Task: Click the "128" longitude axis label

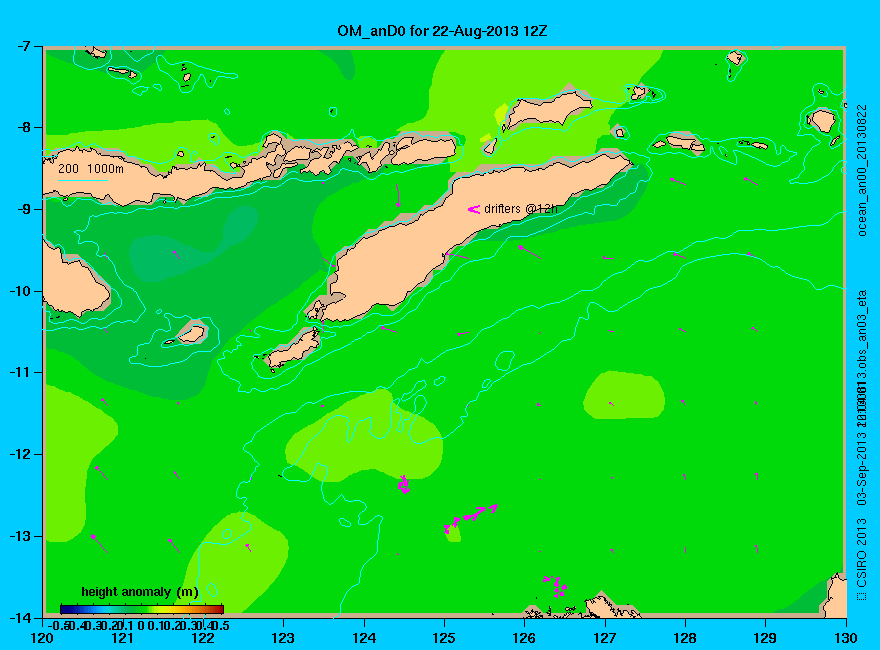Action: click(685, 638)
